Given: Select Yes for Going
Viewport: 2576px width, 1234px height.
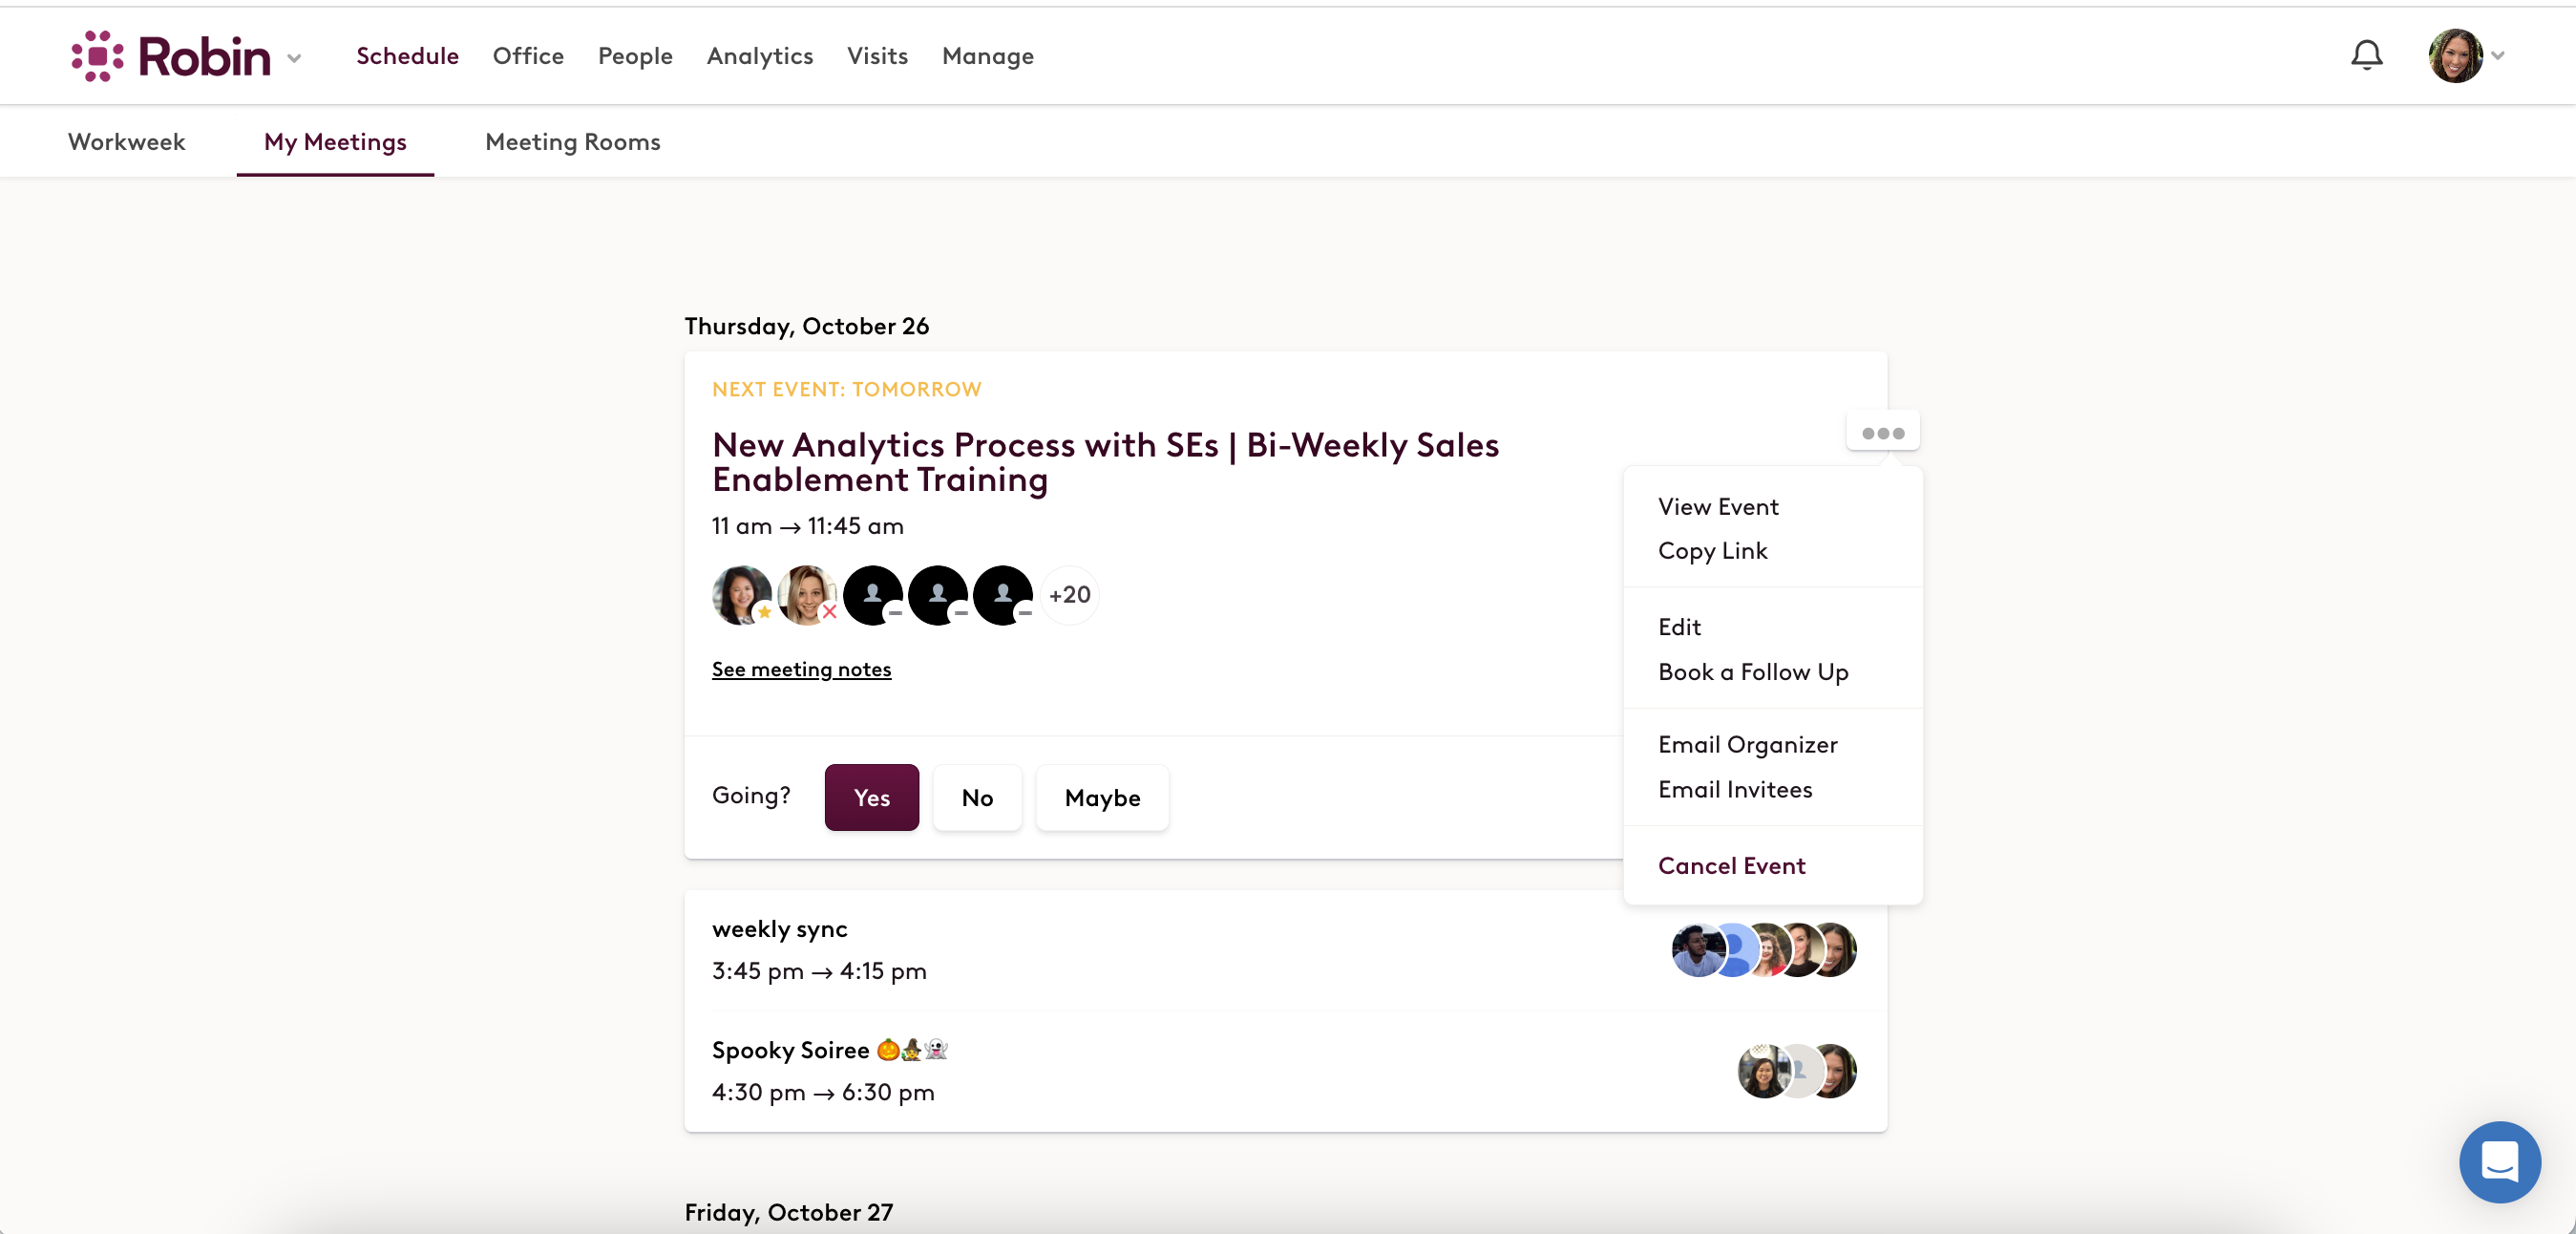Looking at the screenshot, I should pos(871,798).
